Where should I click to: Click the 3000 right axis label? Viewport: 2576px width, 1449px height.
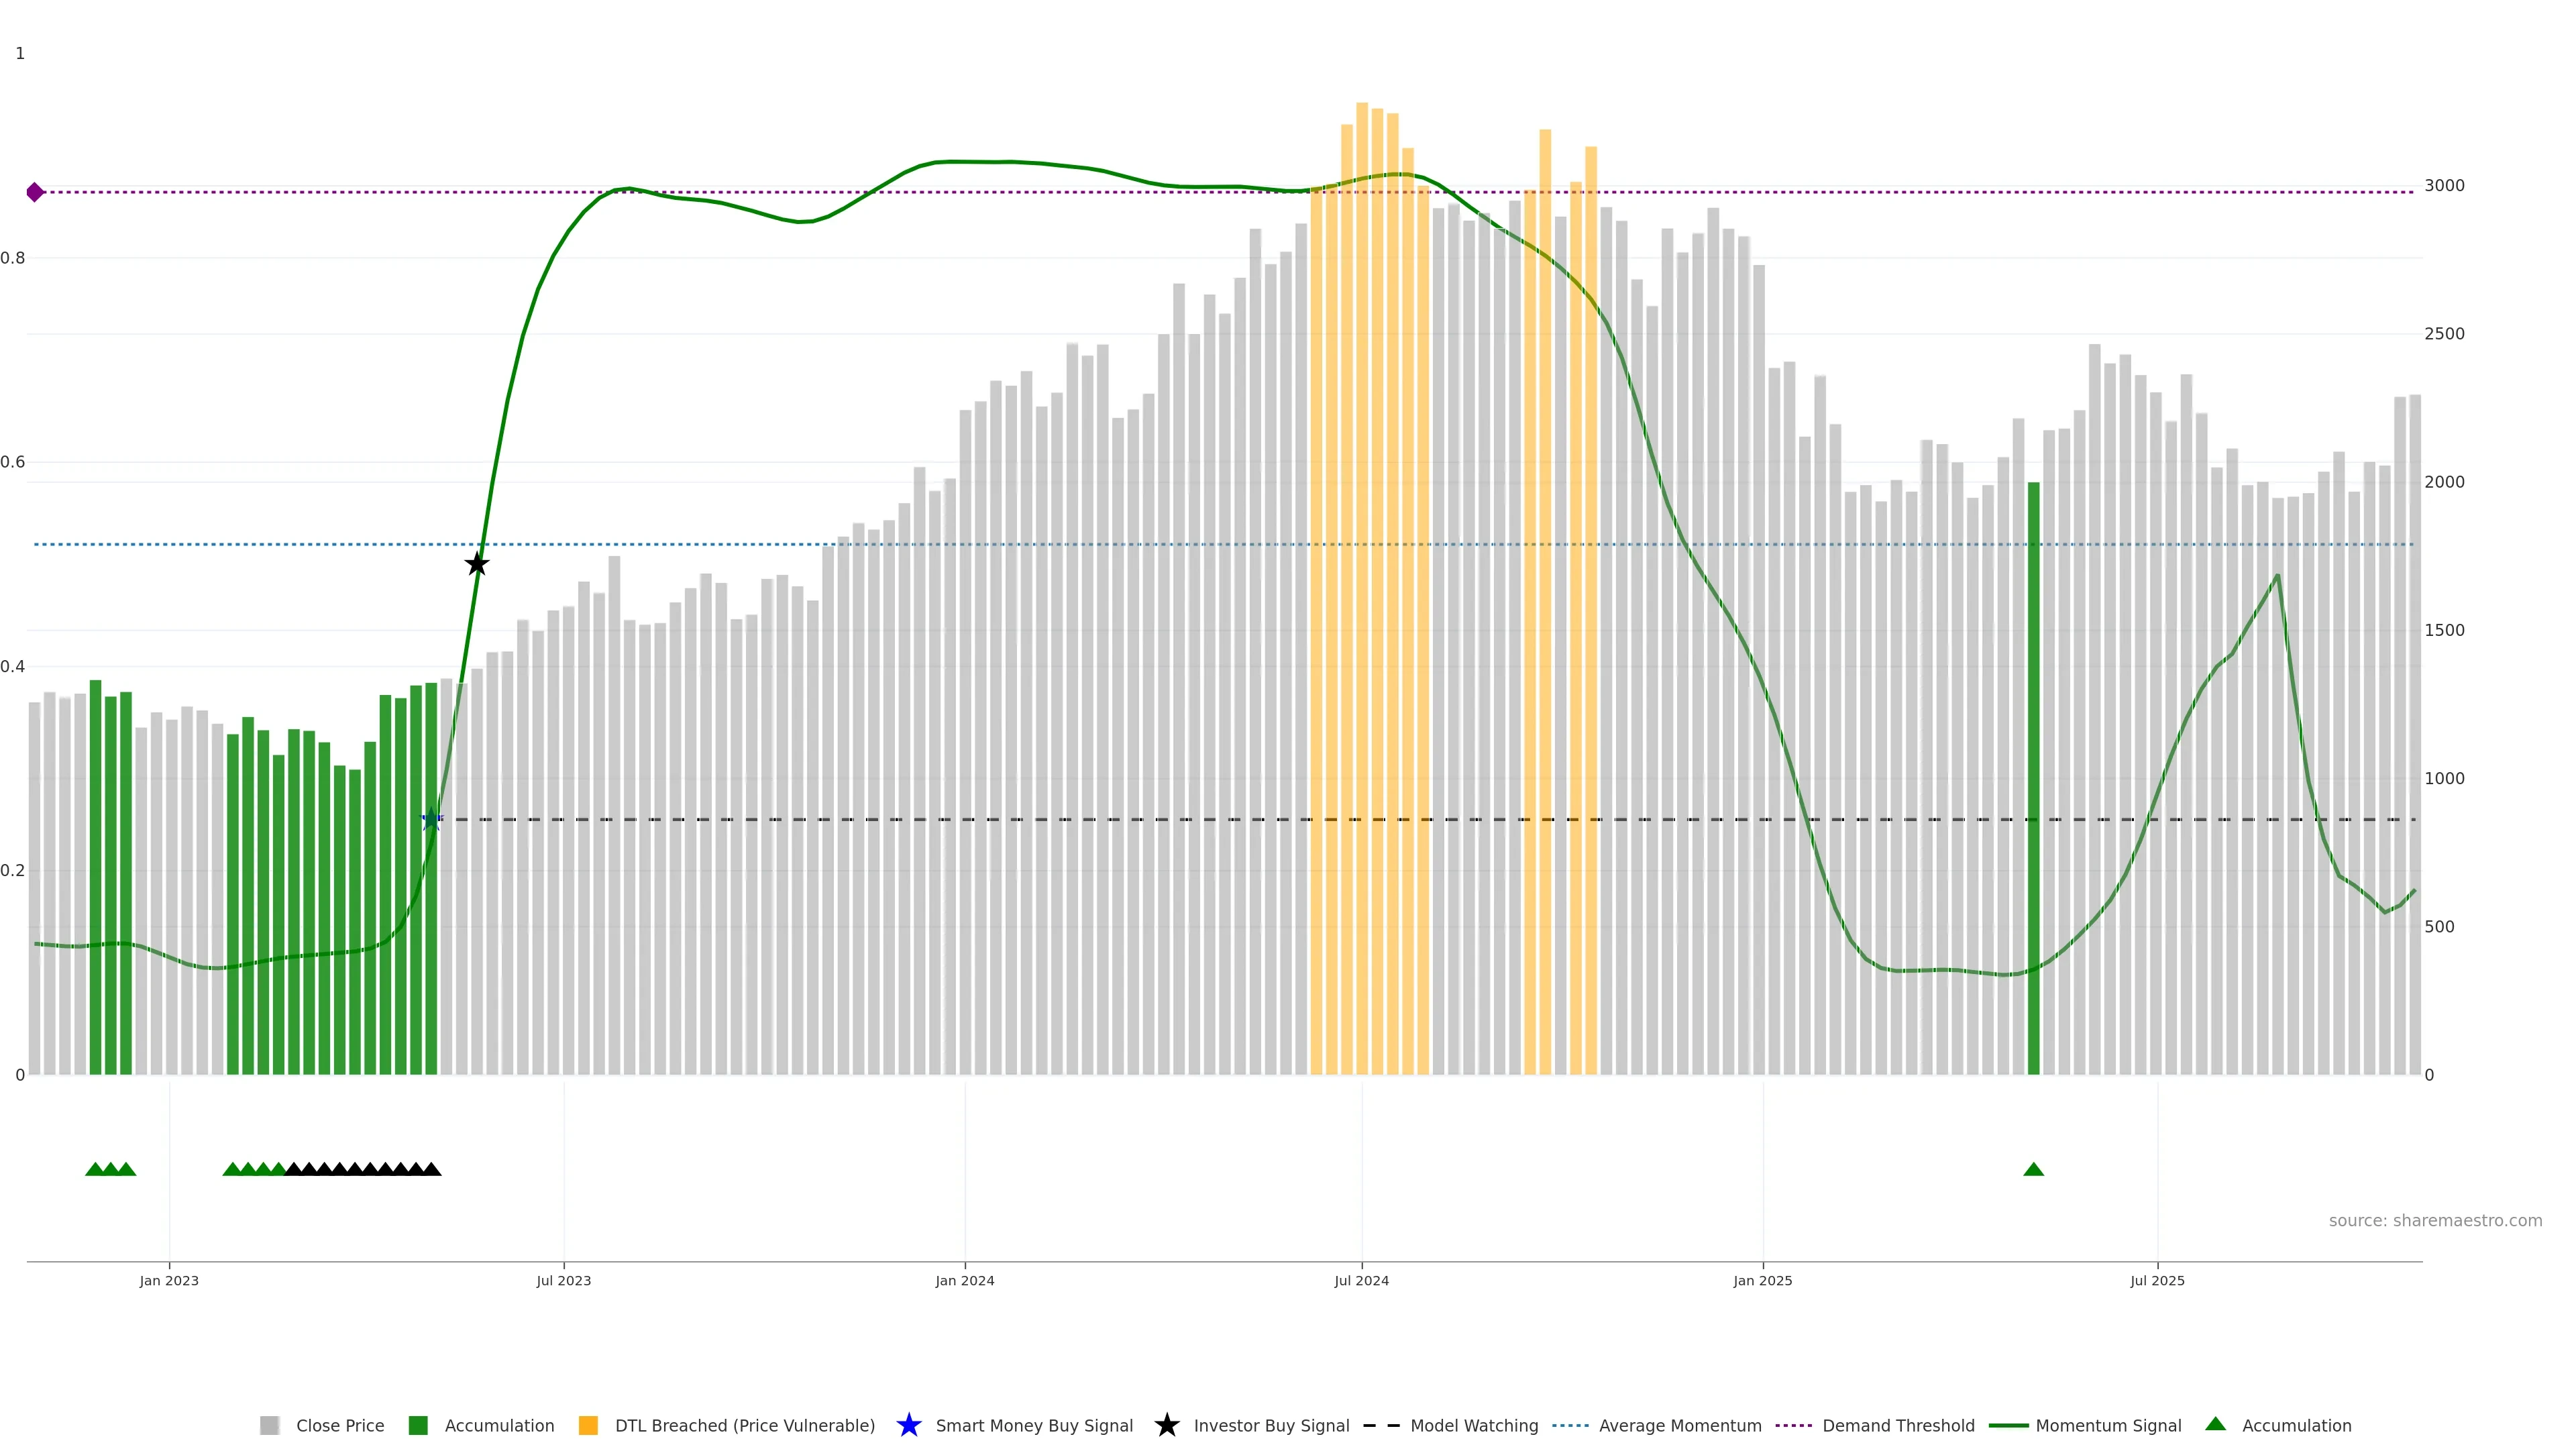2444,185
